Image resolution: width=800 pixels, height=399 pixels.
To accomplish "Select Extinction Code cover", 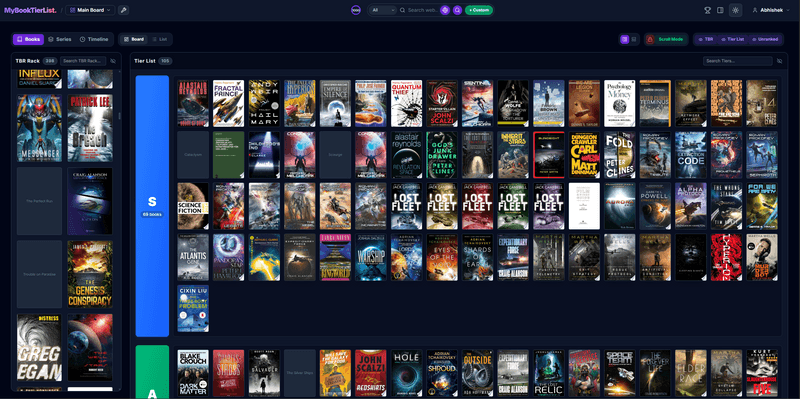I will (691, 155).
